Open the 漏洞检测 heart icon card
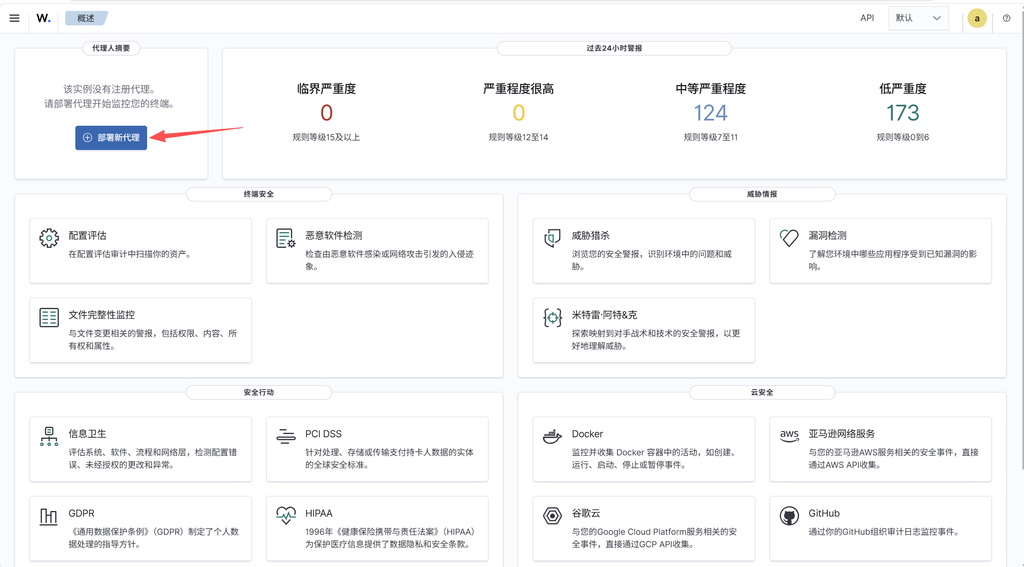Viewport: 1024px width, 567px height. tap(880, 251)
